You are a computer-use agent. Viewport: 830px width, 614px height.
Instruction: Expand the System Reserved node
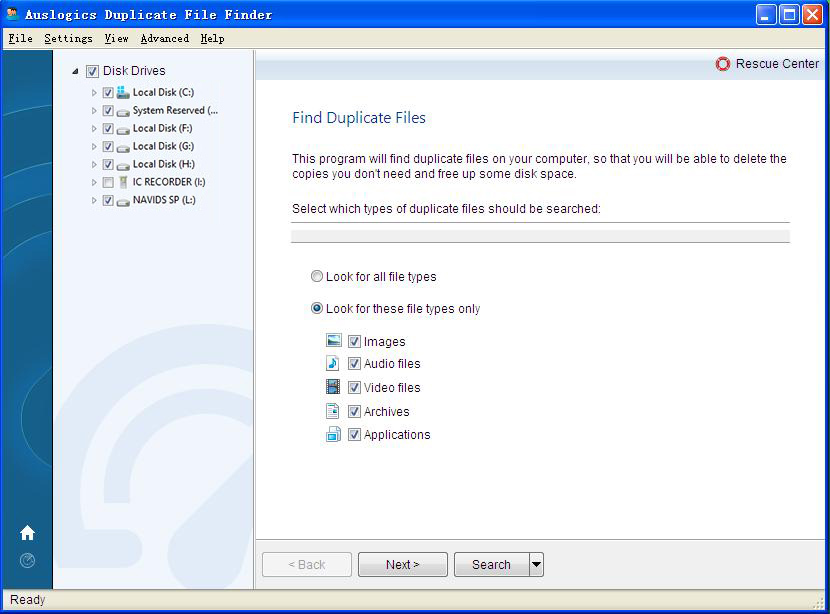pos(94,111)
